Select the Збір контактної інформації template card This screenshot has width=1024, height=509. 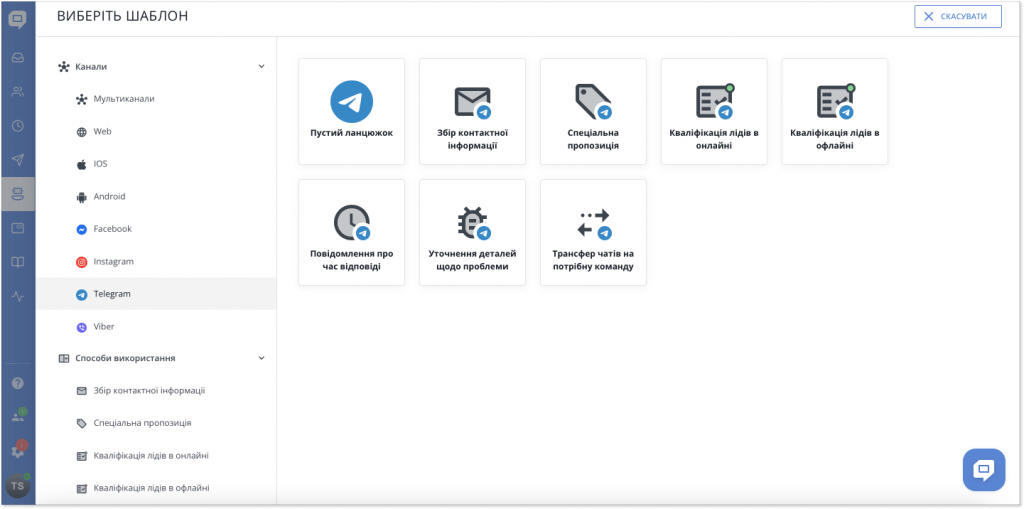472,112
